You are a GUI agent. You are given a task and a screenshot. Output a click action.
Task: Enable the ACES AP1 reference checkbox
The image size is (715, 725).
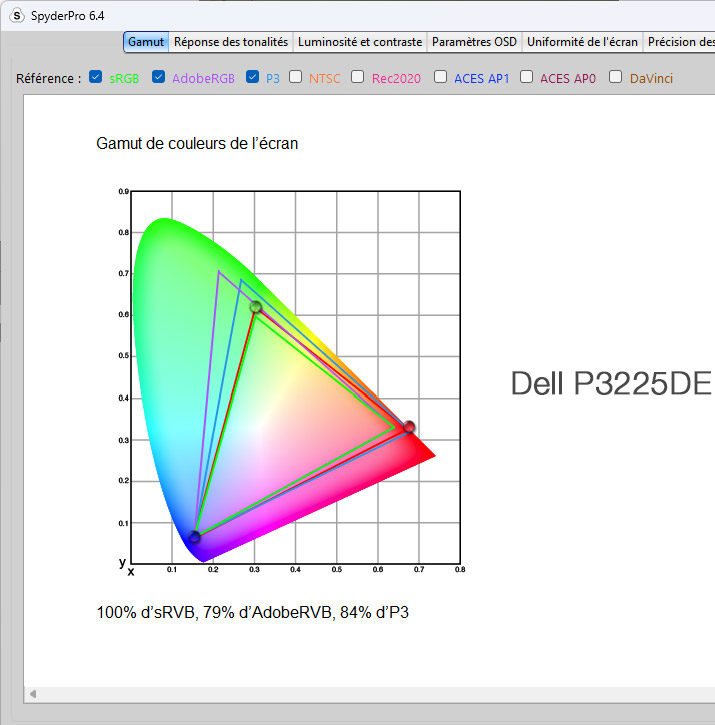pos(441,77)
